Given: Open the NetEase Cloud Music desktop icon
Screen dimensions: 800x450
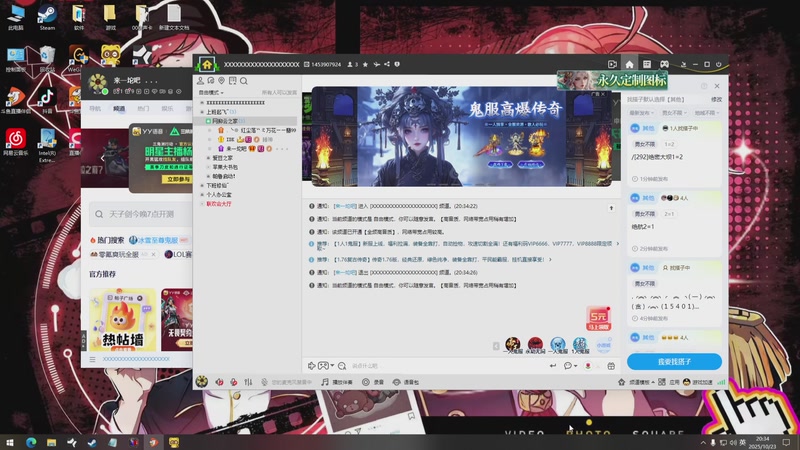Looking at the screenshot, I should (16, 142).
